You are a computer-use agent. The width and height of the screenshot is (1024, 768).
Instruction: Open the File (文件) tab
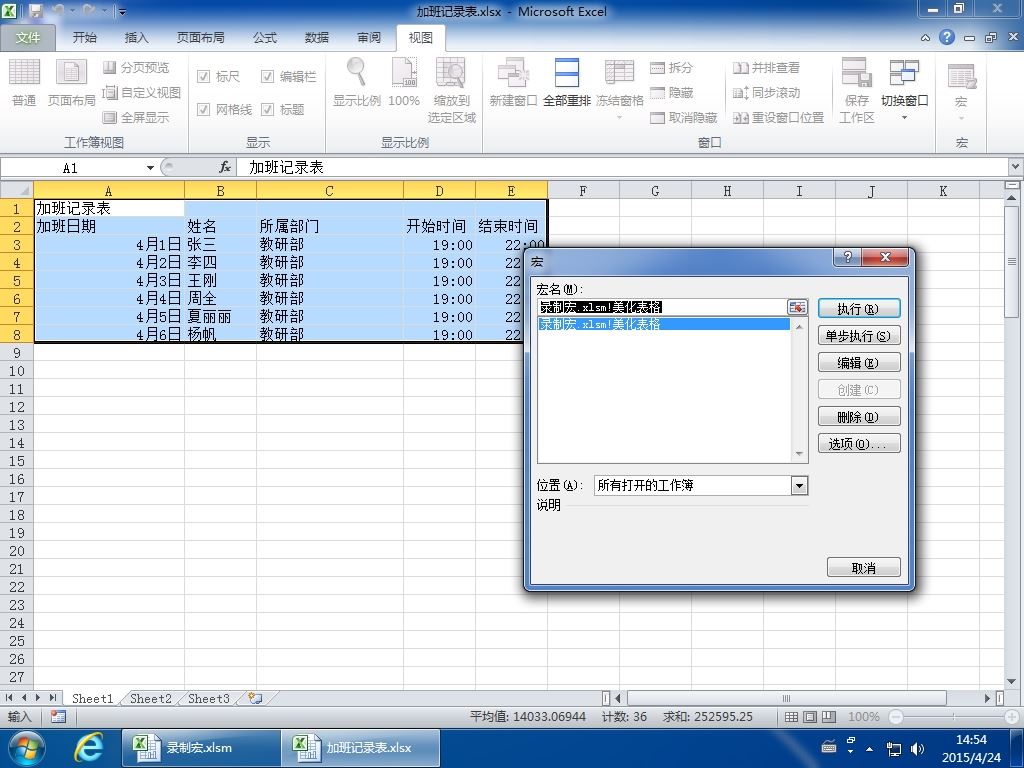click(x=27, y=38)
